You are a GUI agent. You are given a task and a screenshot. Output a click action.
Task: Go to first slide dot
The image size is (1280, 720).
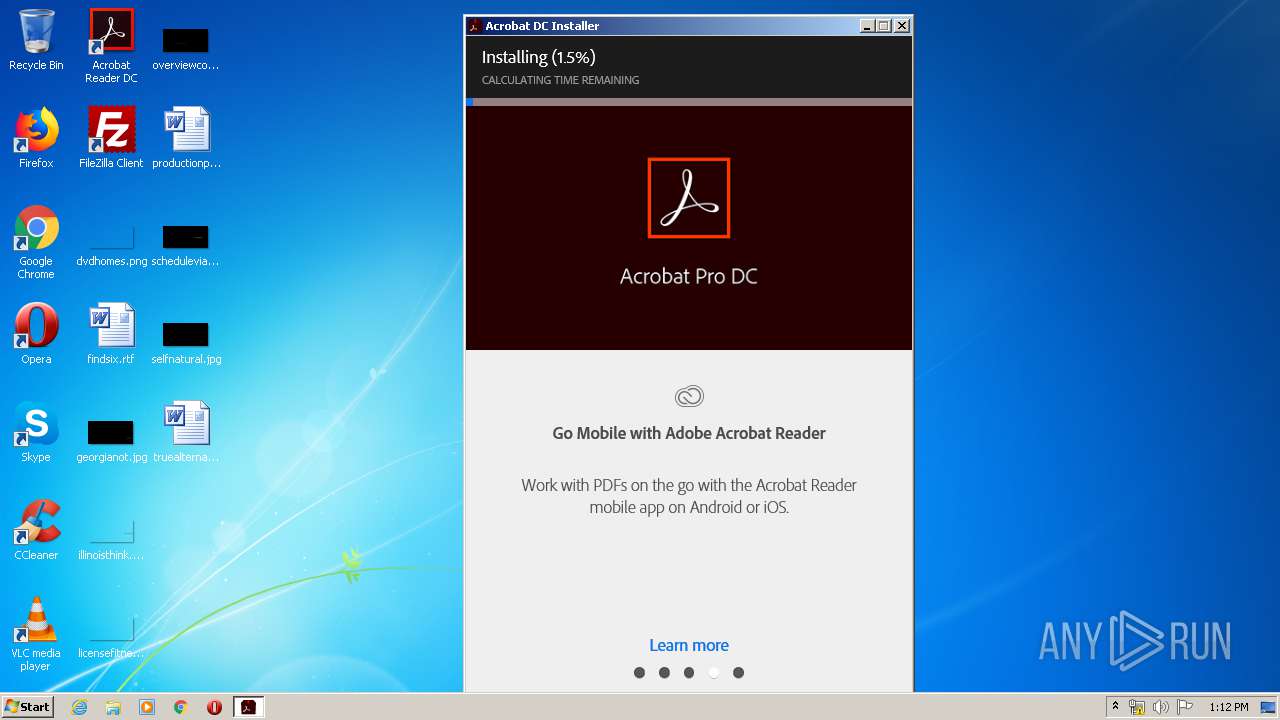(639, 673)
